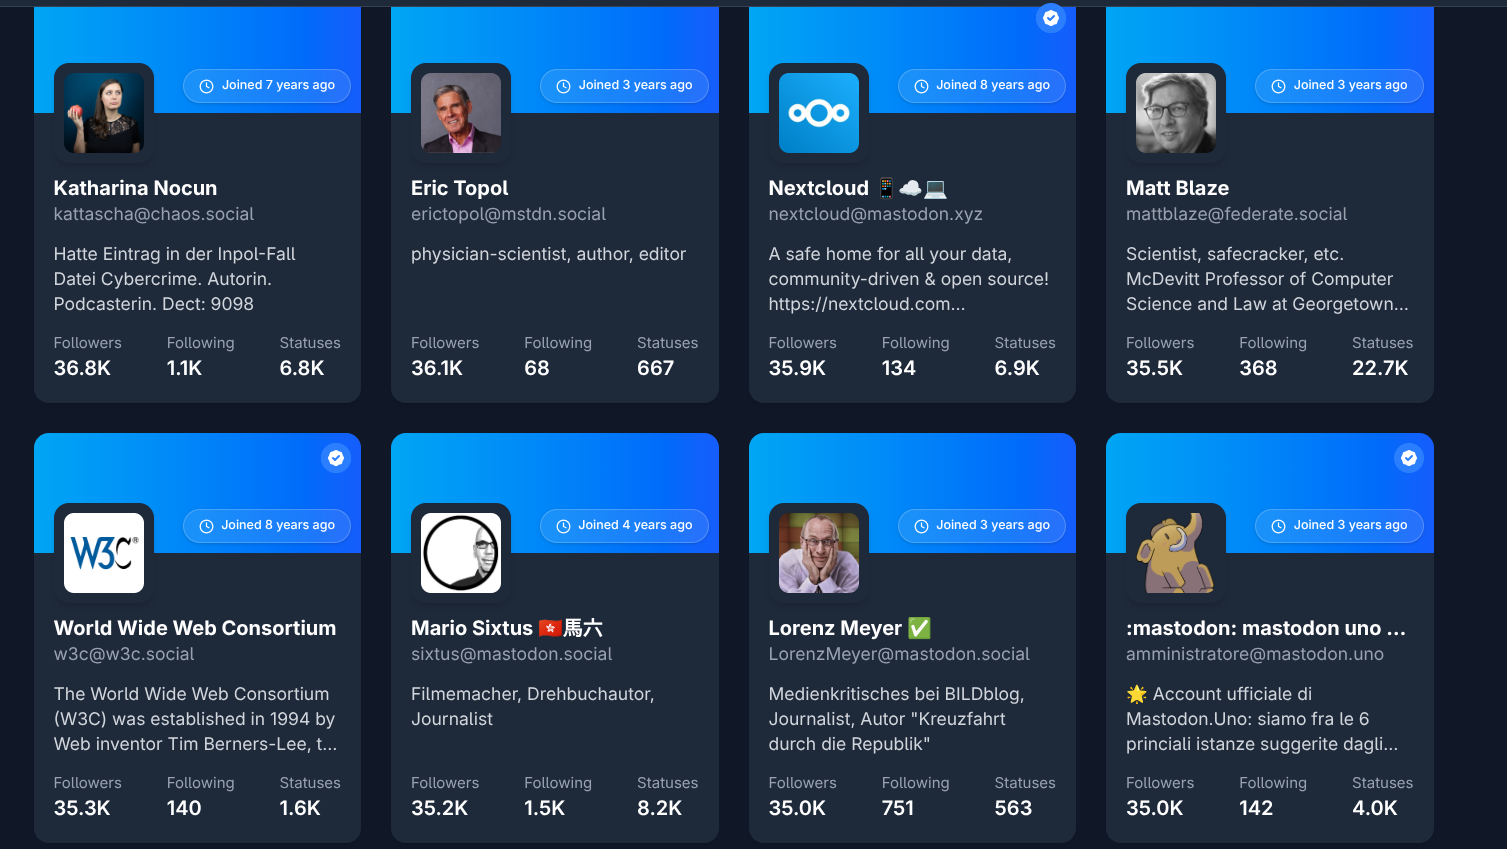
Task: Click the Matt Blaze name heading
Action: pos(1177,188)
